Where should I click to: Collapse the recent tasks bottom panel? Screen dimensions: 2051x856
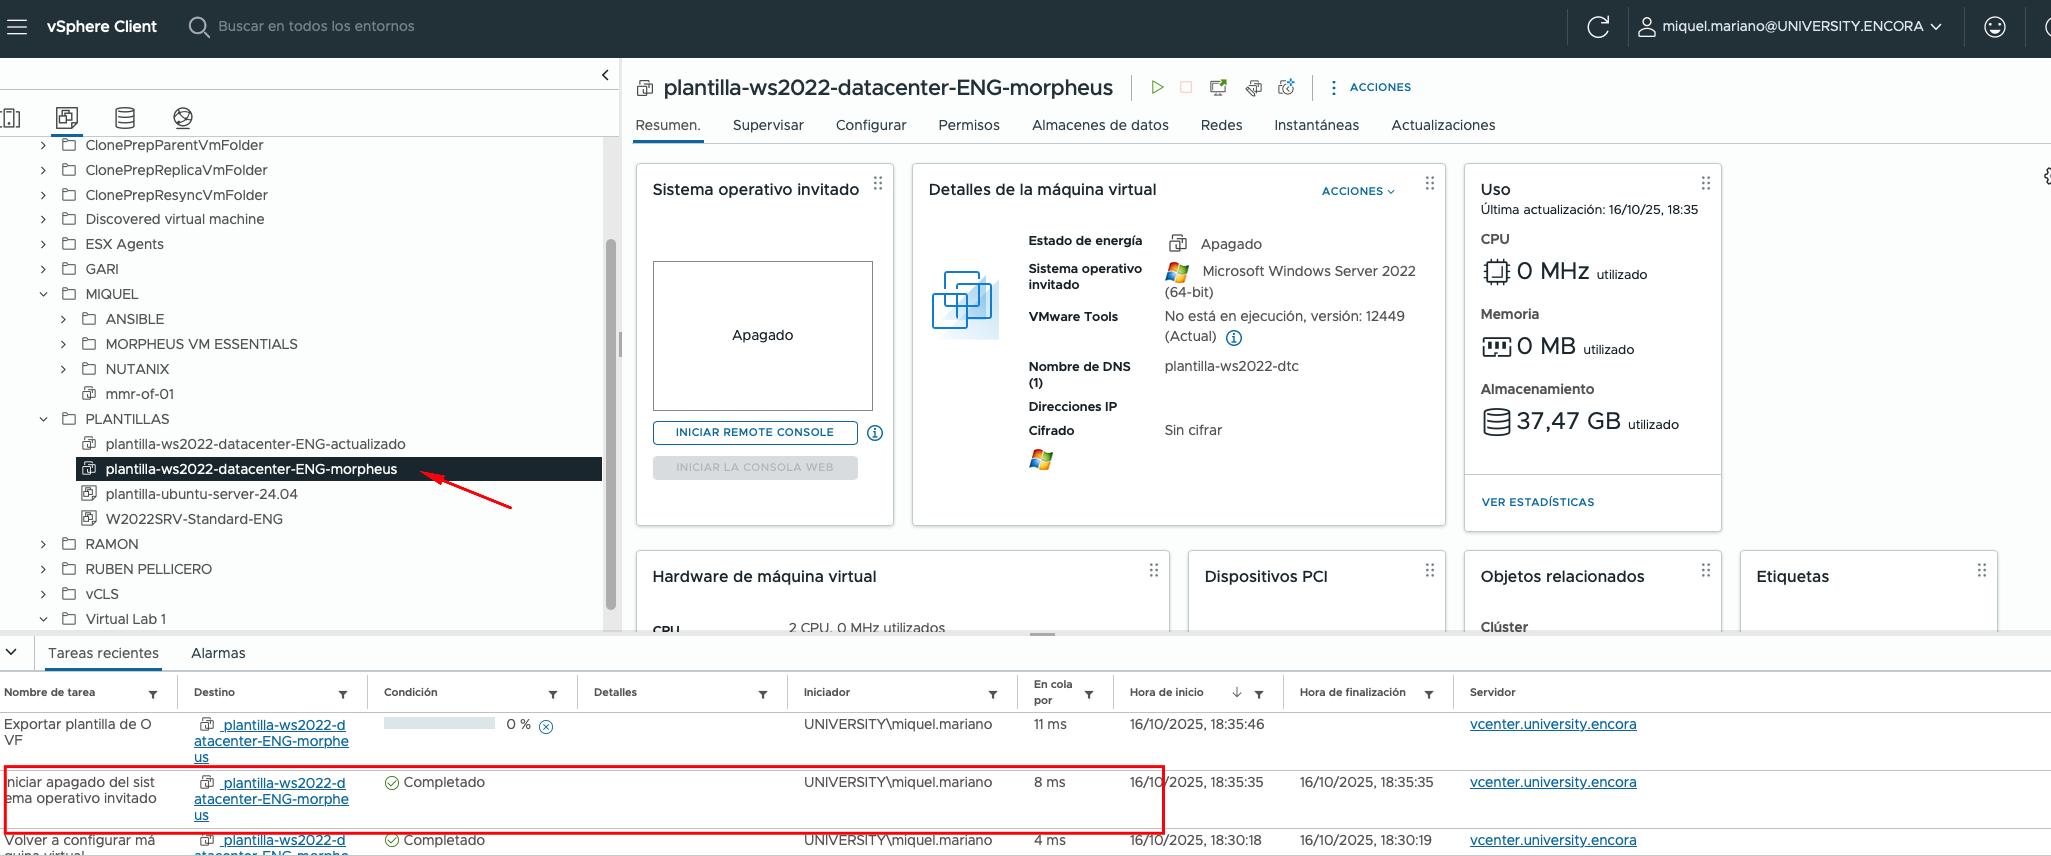pos(11,652)
